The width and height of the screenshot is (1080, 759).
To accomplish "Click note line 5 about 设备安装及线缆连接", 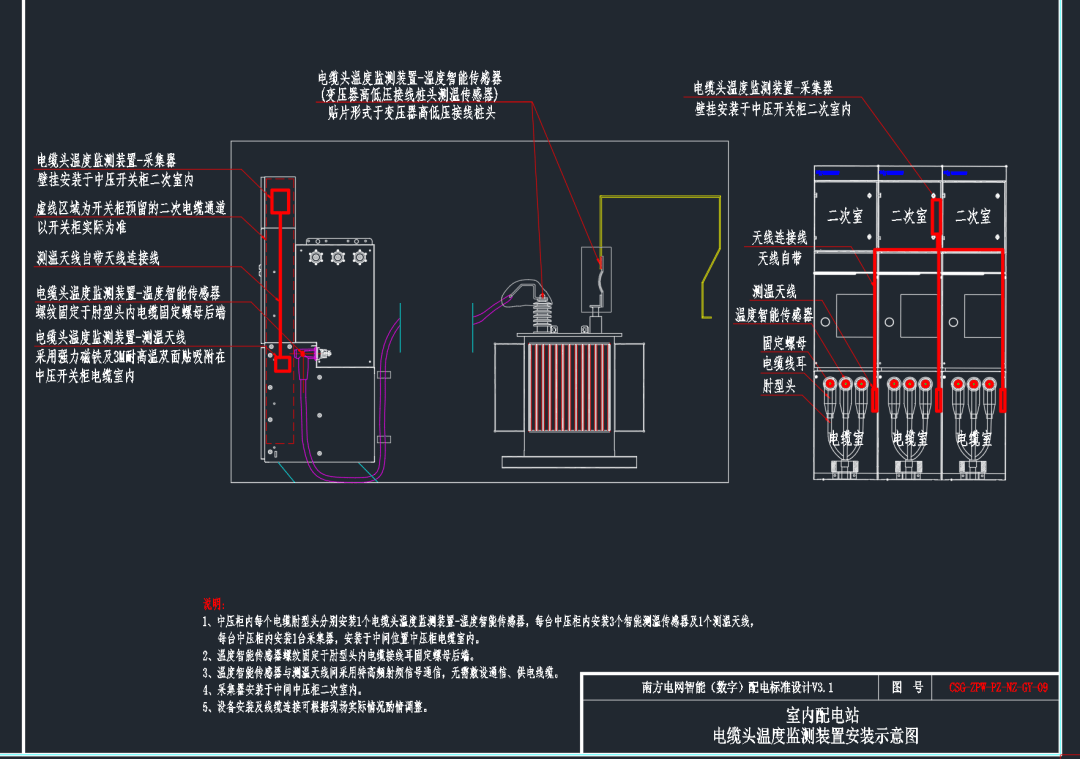I will point(315,707).
